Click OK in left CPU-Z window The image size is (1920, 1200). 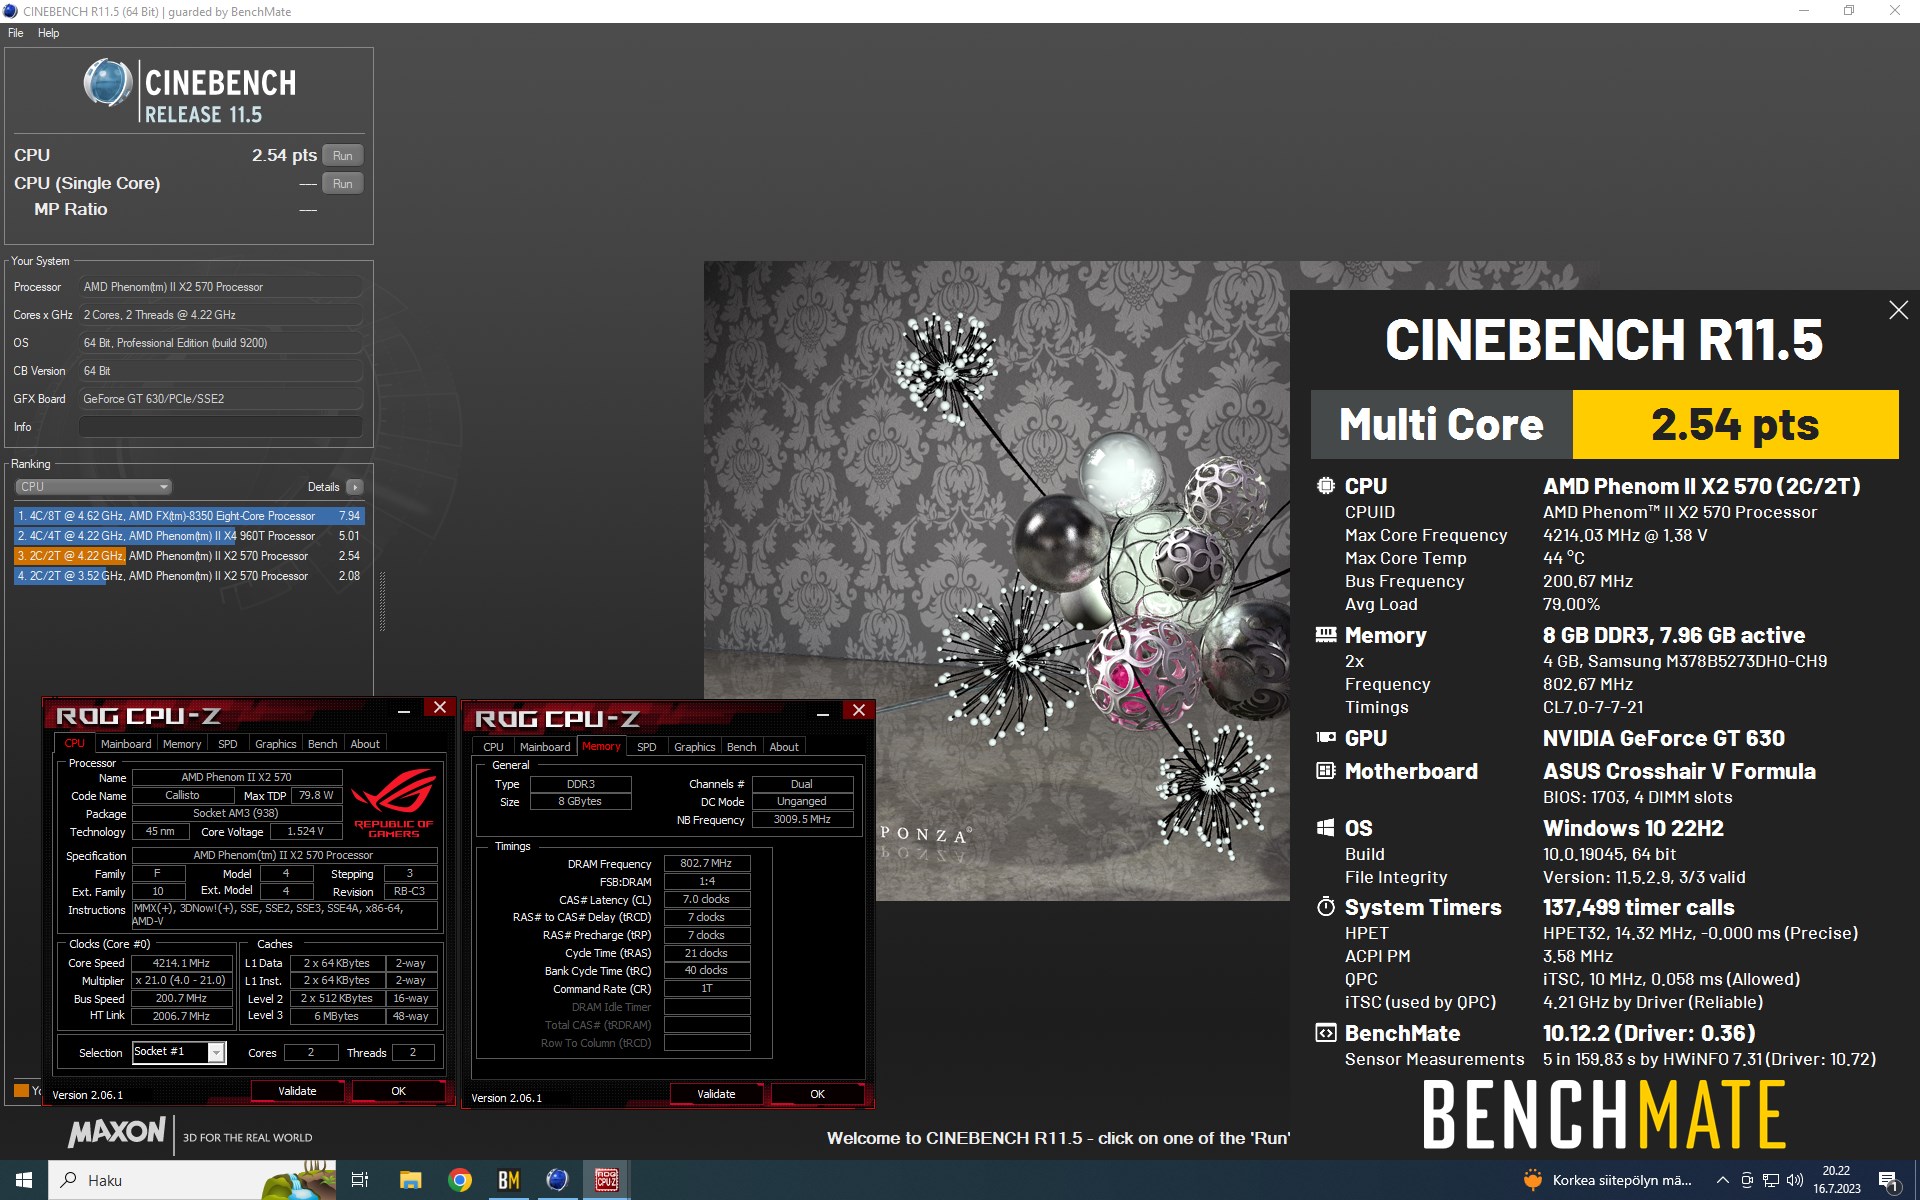398,1091
